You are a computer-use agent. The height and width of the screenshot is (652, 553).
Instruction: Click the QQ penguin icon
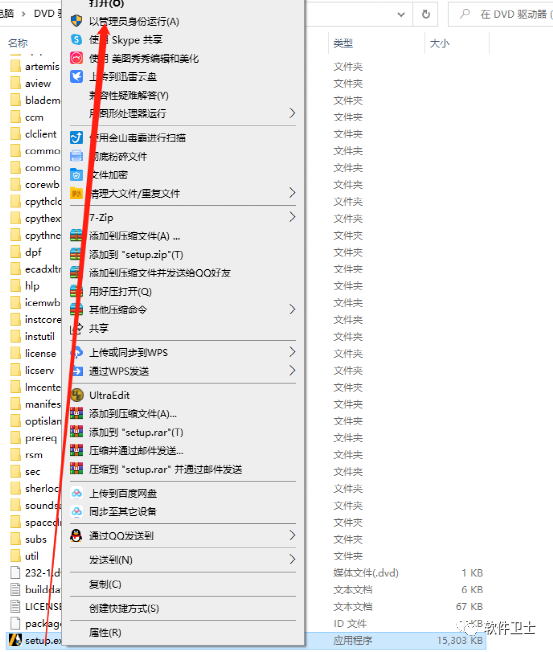coord(77,536)
